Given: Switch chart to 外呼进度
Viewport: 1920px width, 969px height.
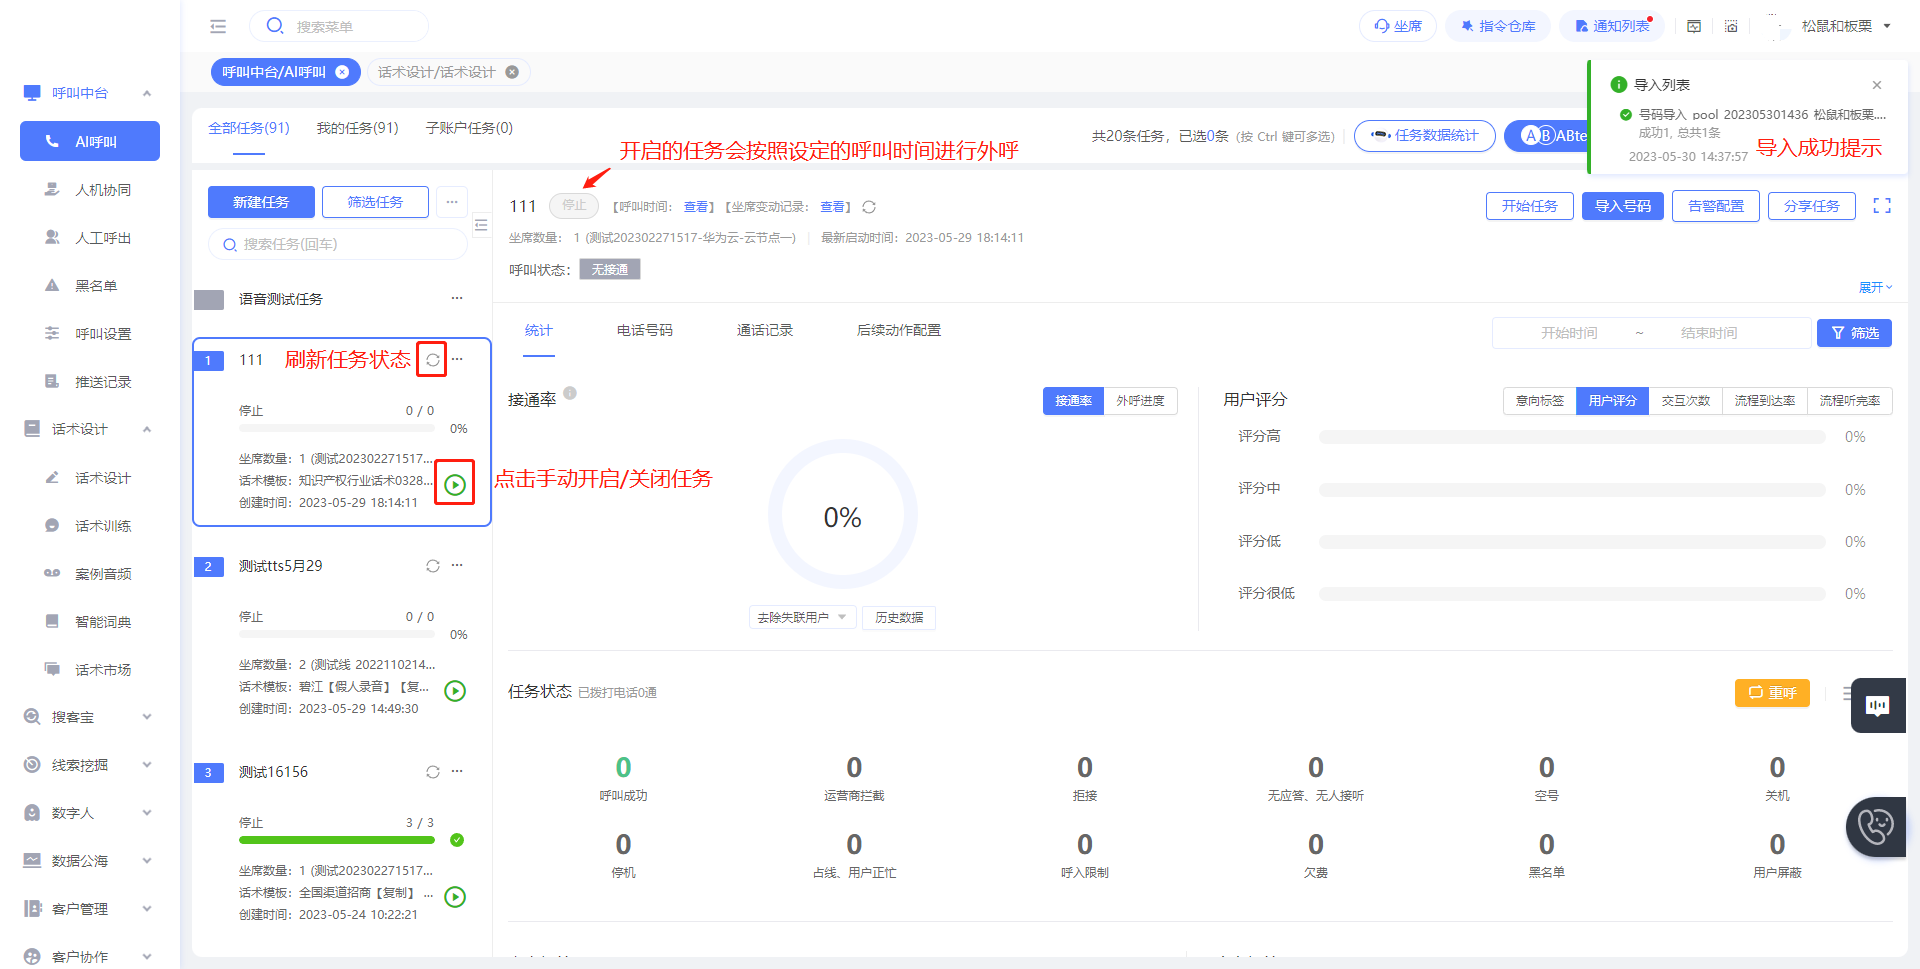Looking at the screenshot, I should click(x=1140, y=401).
